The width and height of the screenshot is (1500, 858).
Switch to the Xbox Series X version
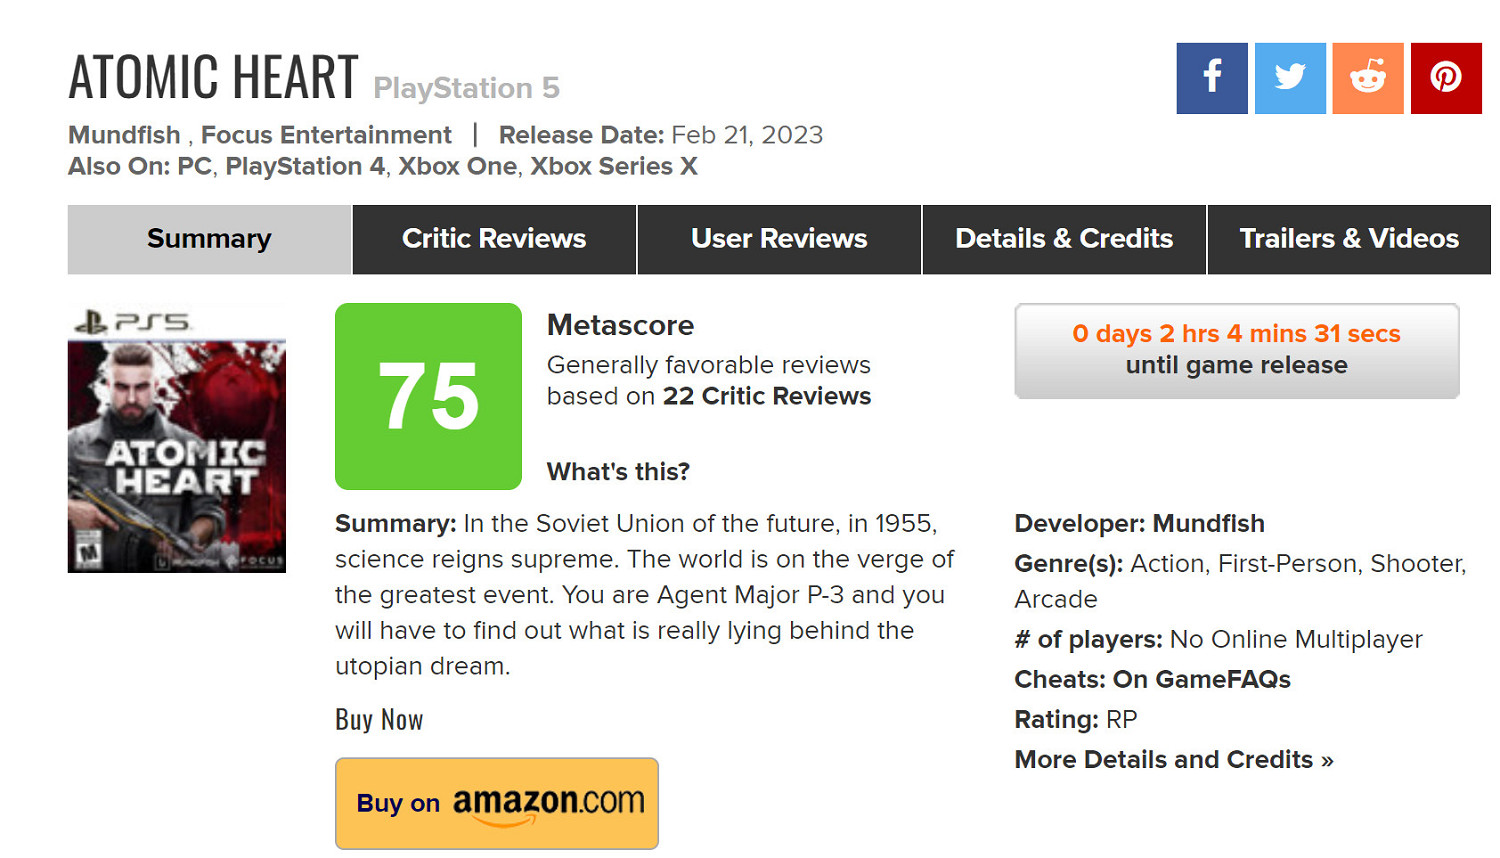pyautogui.click(x=613, y=166)
